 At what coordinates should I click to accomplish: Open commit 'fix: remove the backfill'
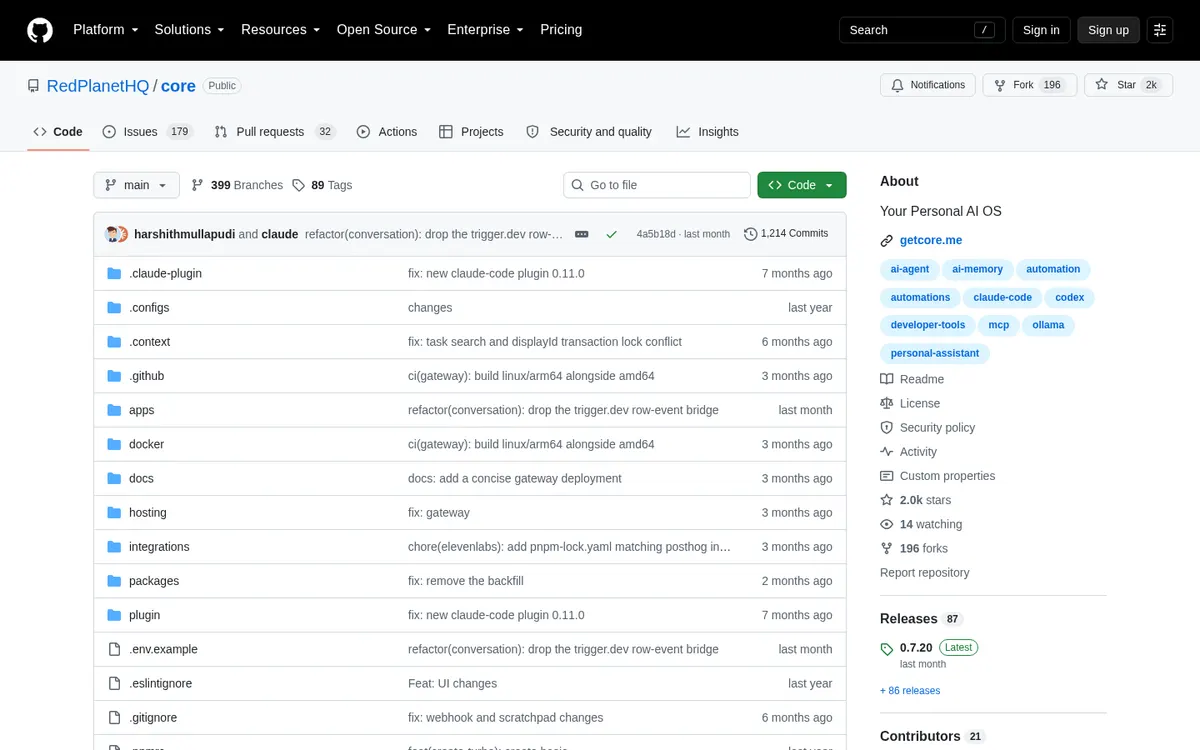[x=466, y=581]
